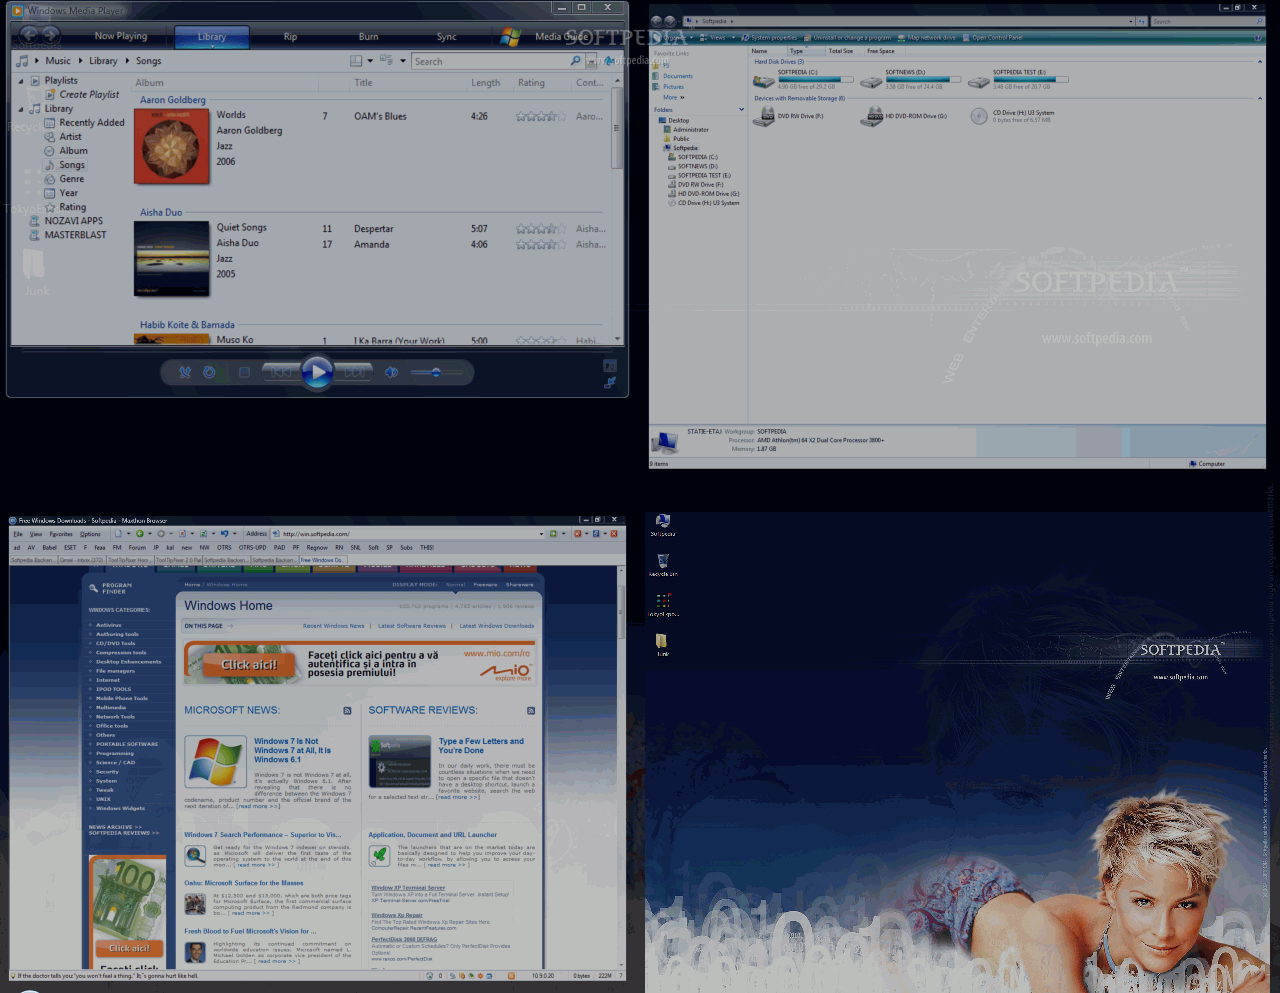Open the Latest Software Reviews link
1280x993 pixels.
(x=412, y=626)
